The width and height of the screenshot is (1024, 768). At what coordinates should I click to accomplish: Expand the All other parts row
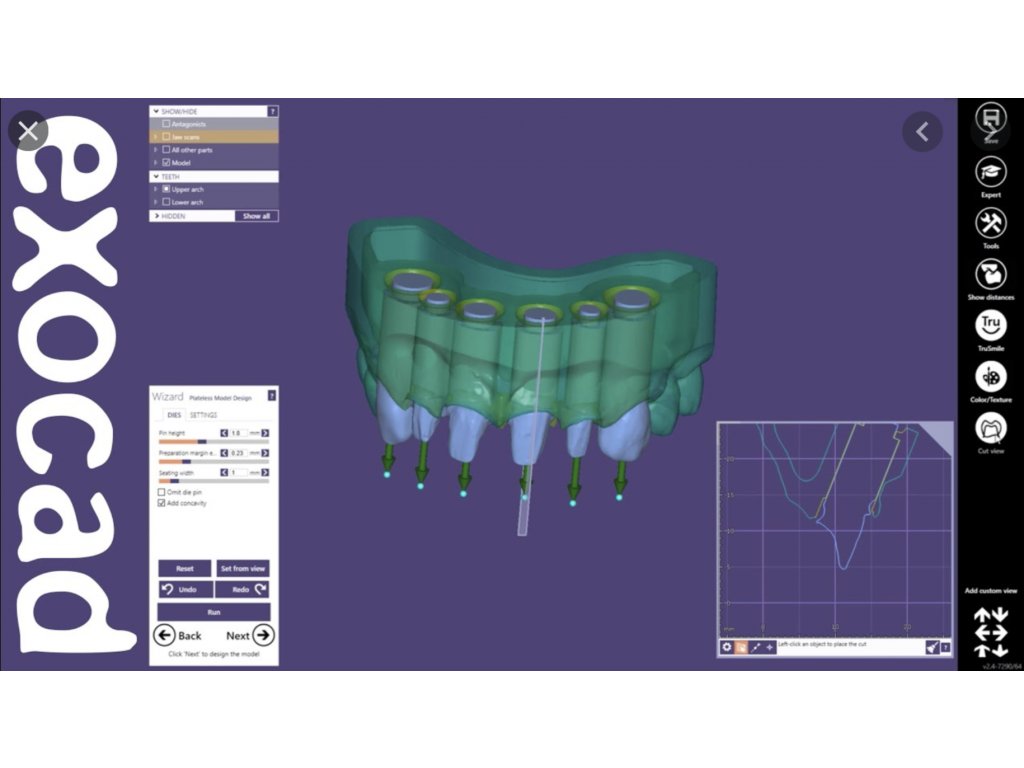click(x=155, y=150)
